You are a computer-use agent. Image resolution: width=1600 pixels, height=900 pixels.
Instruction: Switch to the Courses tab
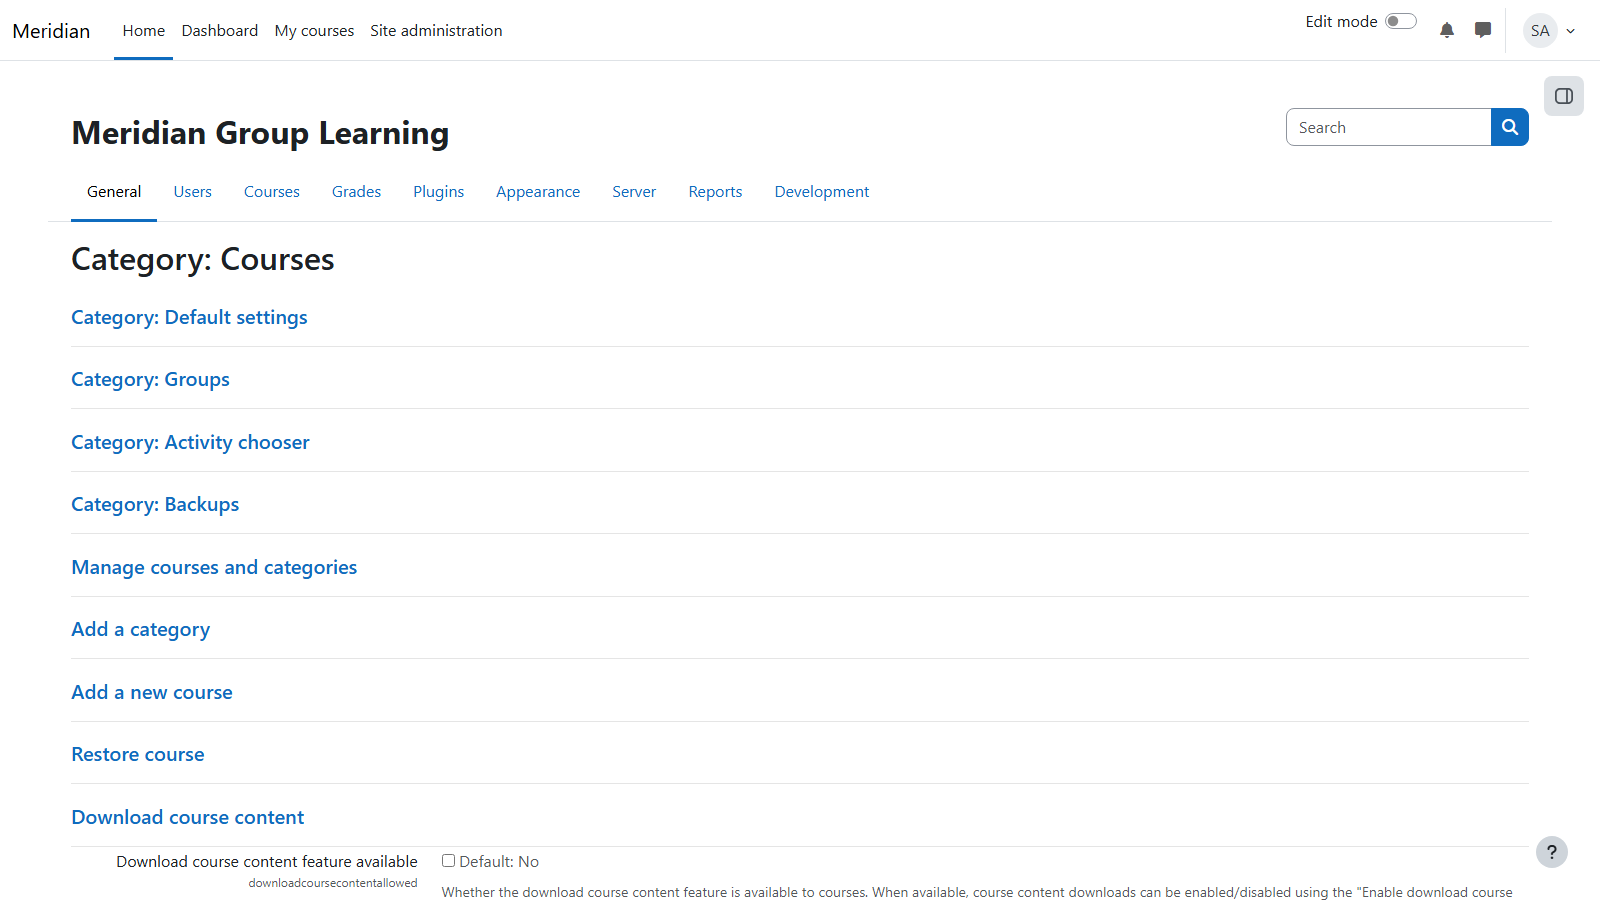click(x=272, y=191)
